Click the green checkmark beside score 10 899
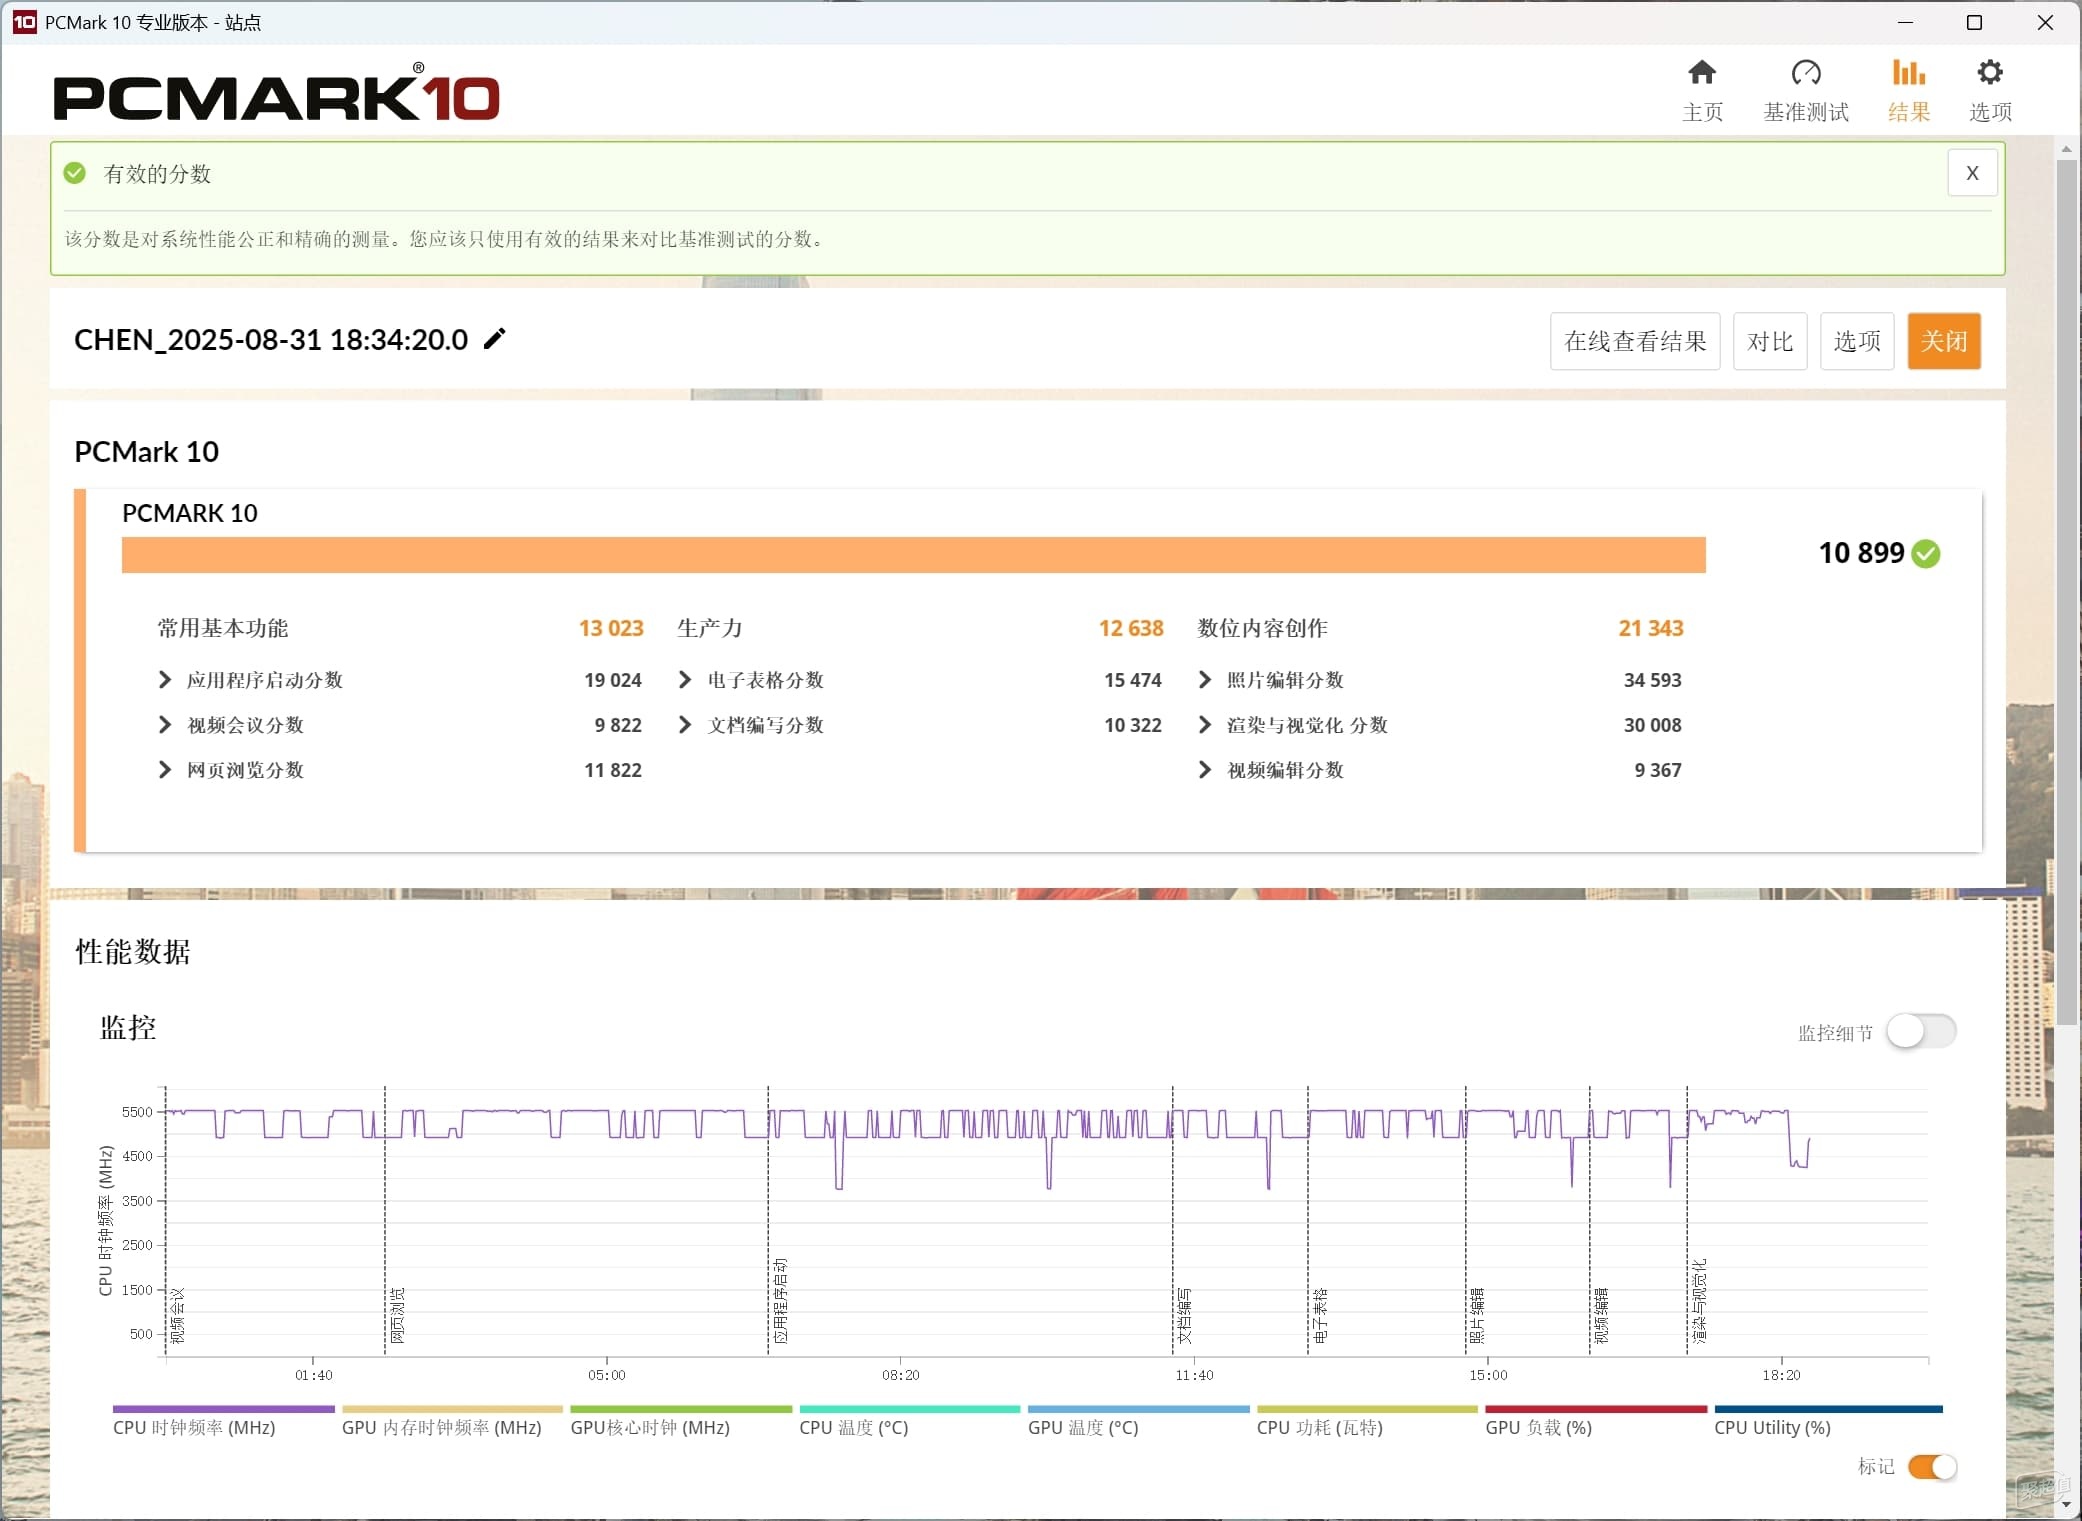The width and height of the screenshot is (2082, 1521). [1926, 554]
